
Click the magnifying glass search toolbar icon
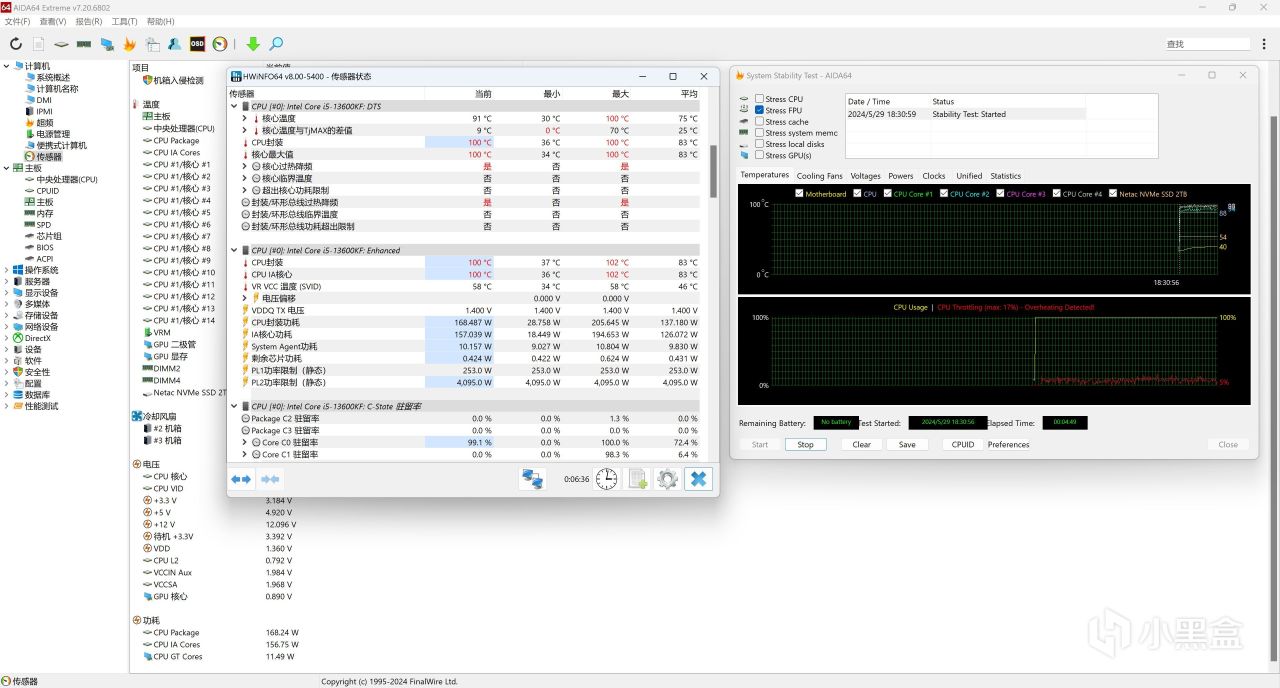pyautogui.click(x=276, y=44)
